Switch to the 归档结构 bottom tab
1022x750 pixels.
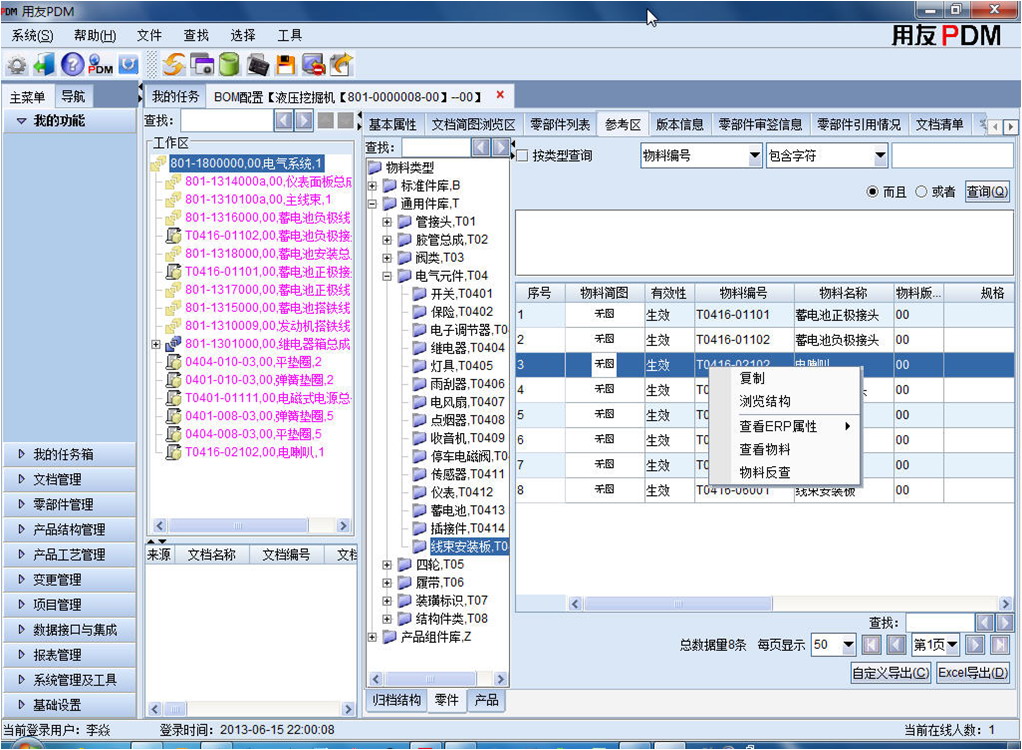[x=397, y=700]
